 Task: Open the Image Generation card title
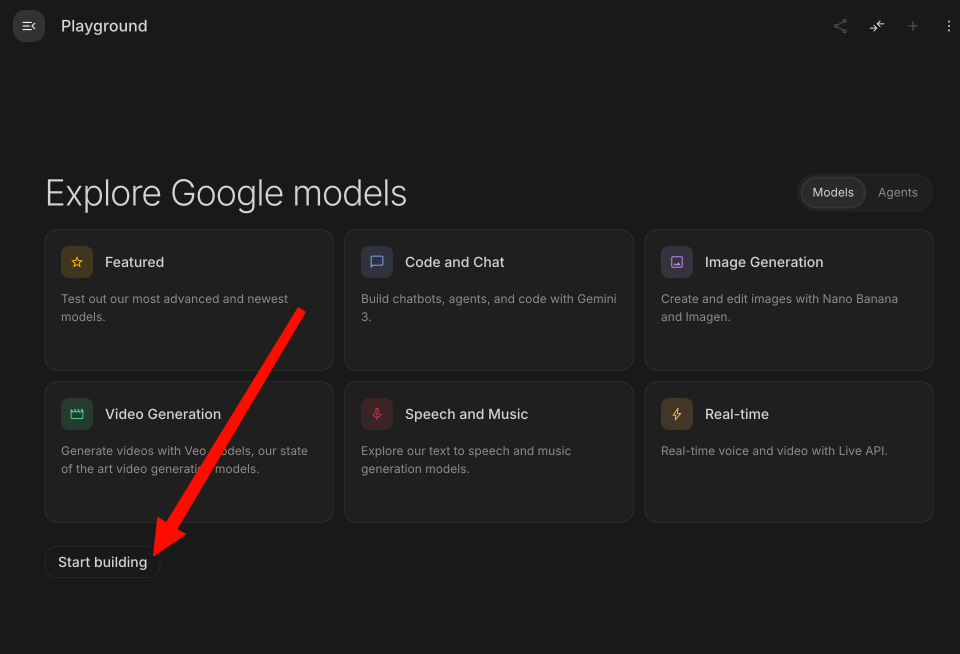coord(763,262)
